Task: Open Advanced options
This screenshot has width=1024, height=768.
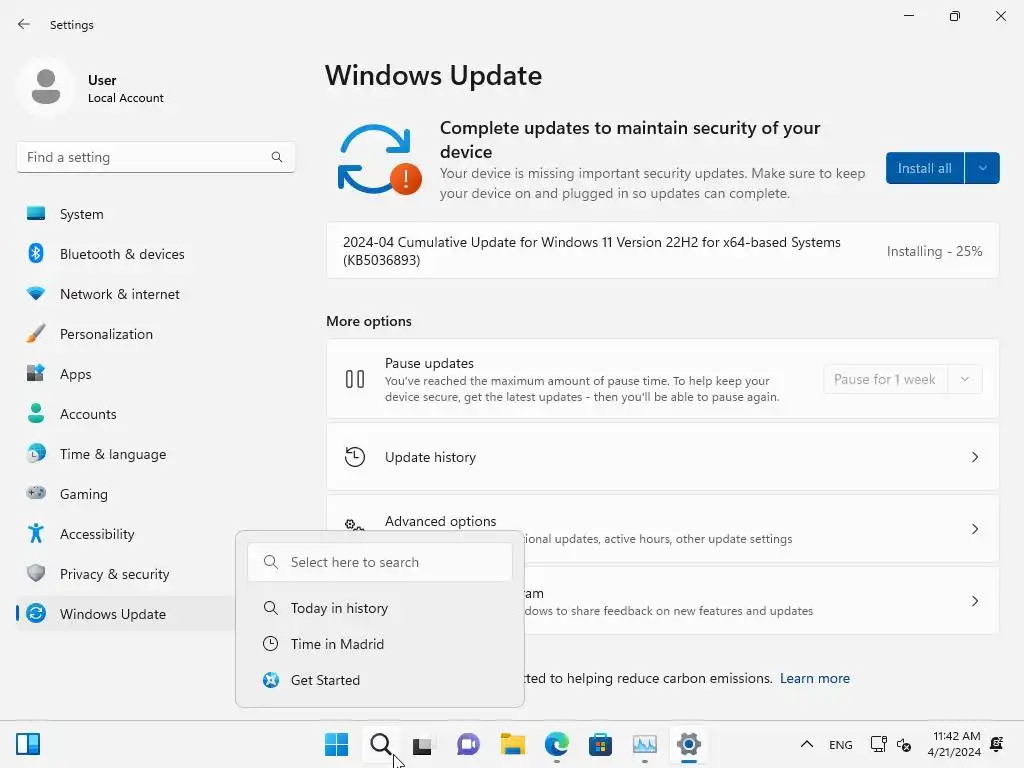Action: click(x=662, y=529)
